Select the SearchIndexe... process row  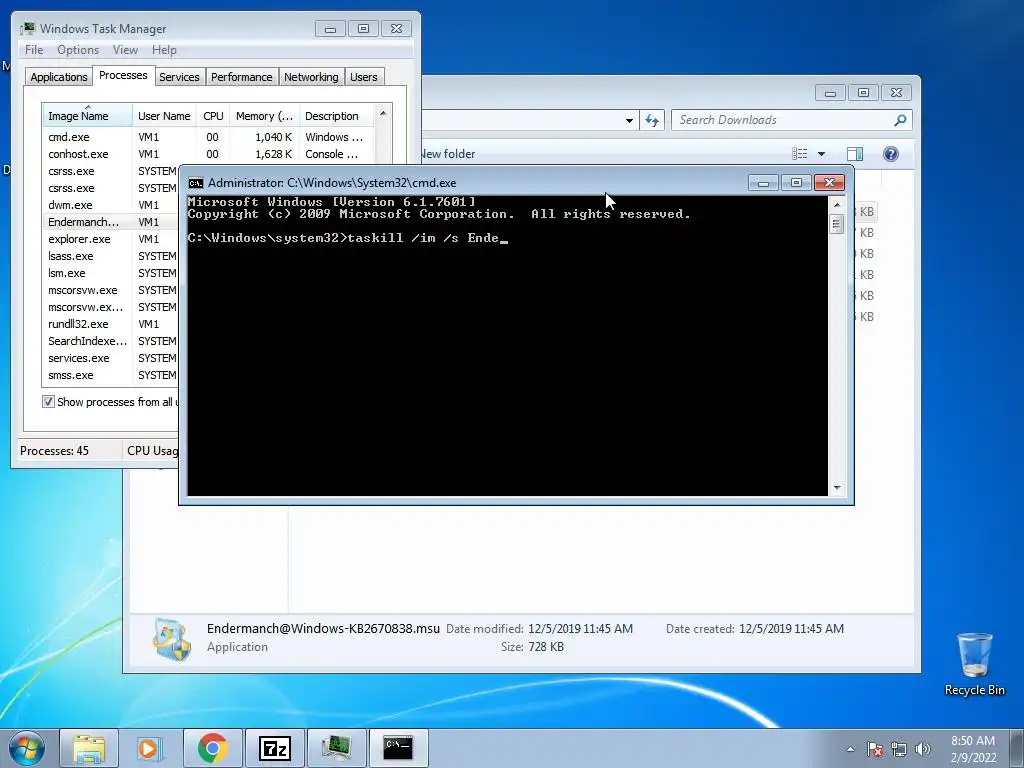(x=110, y=341)
